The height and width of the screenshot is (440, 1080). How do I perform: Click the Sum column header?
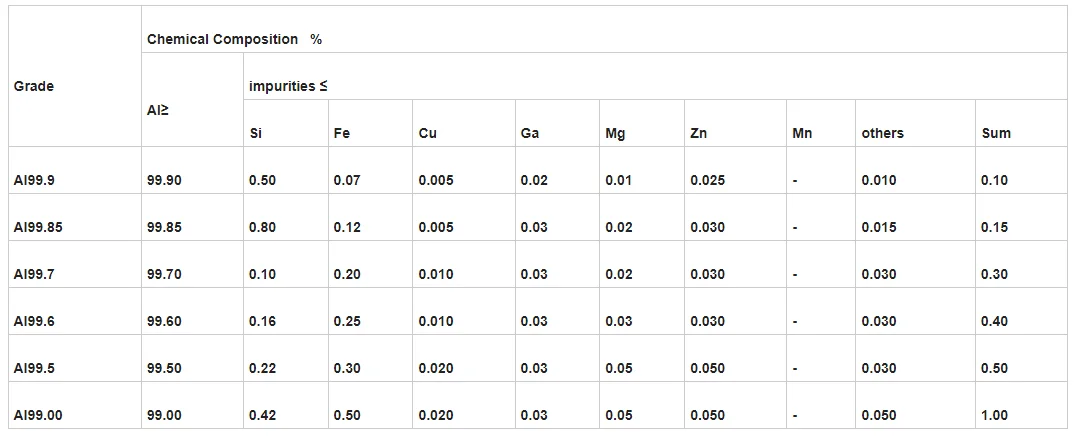pos(996,133)
